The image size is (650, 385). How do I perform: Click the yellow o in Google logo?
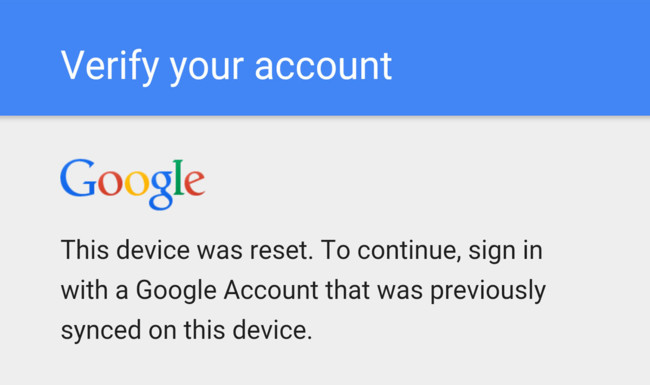(x=137, y=183)
